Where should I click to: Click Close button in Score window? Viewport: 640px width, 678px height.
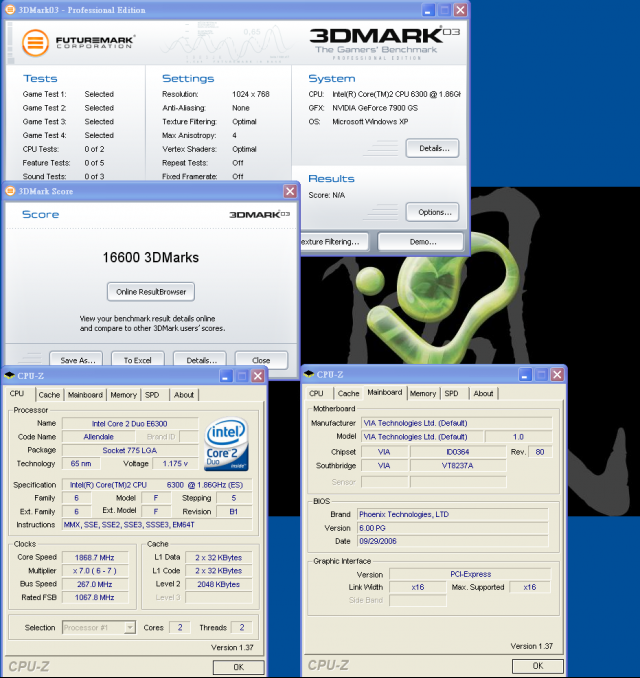[261, 360]
